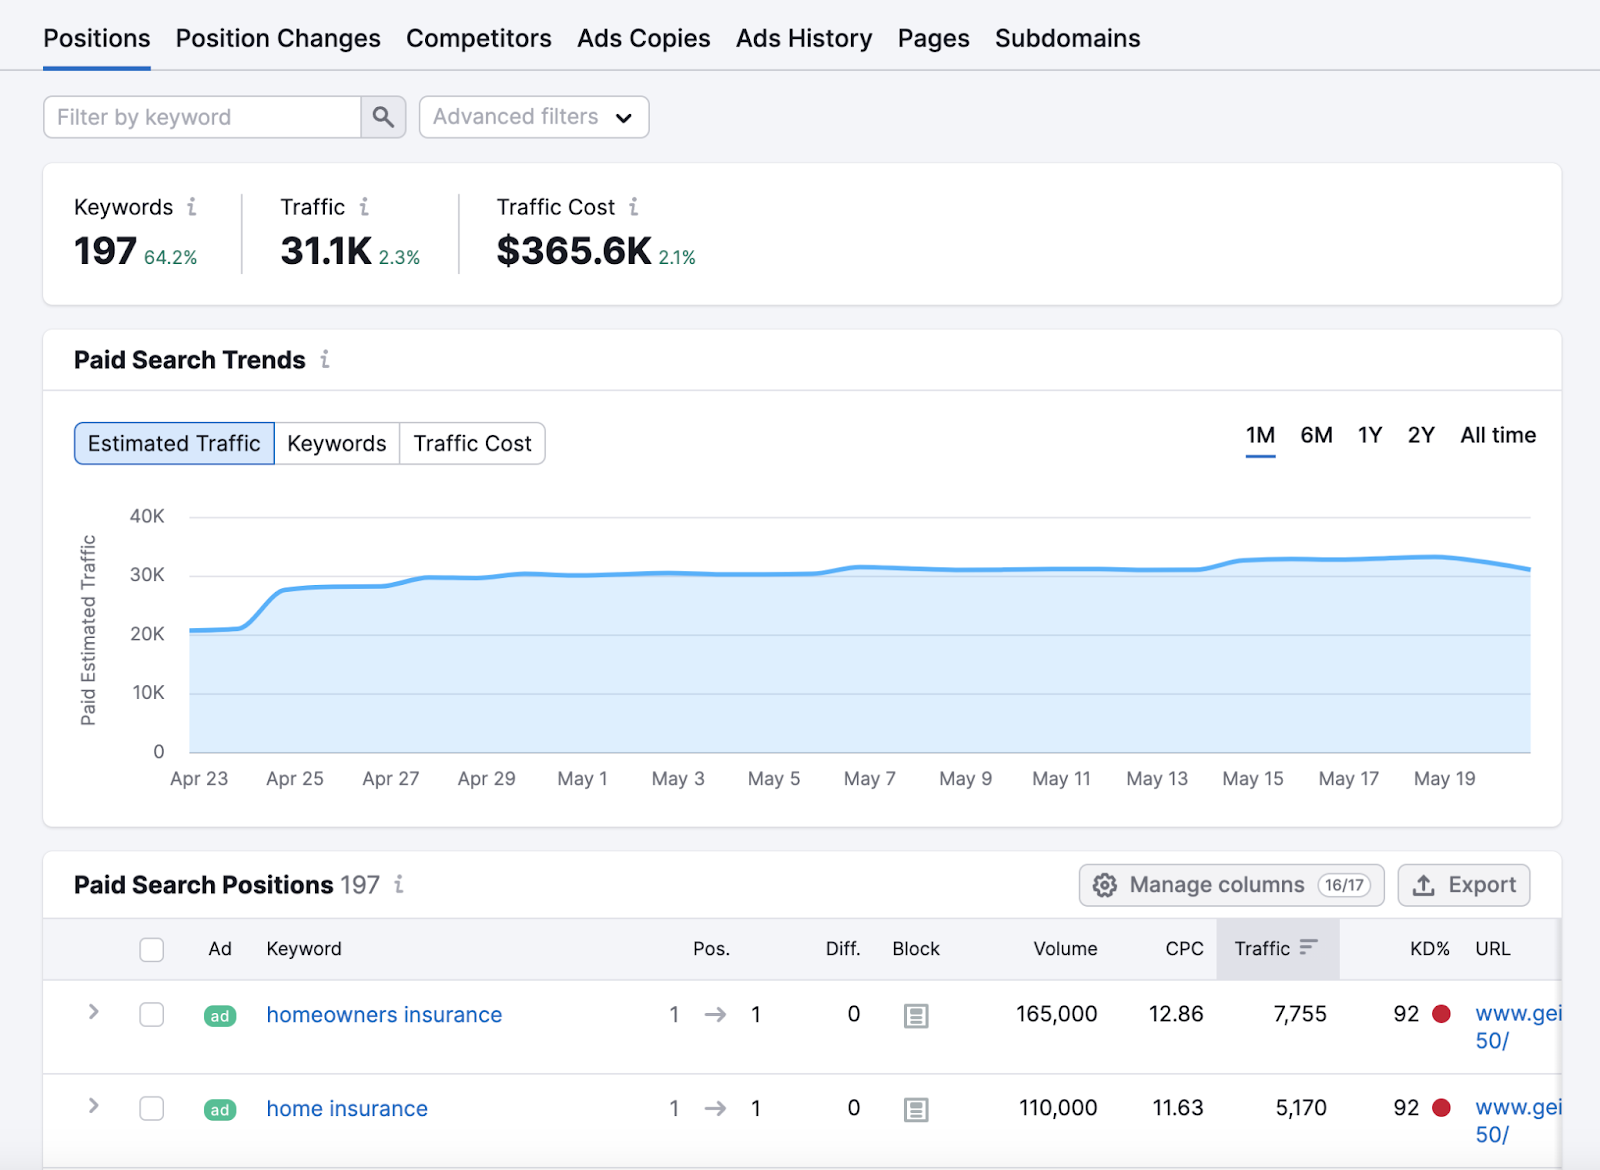Open the homeowners insurance keyword link
Viewport: 1600px width, 1170px height.
point(384,1015)
